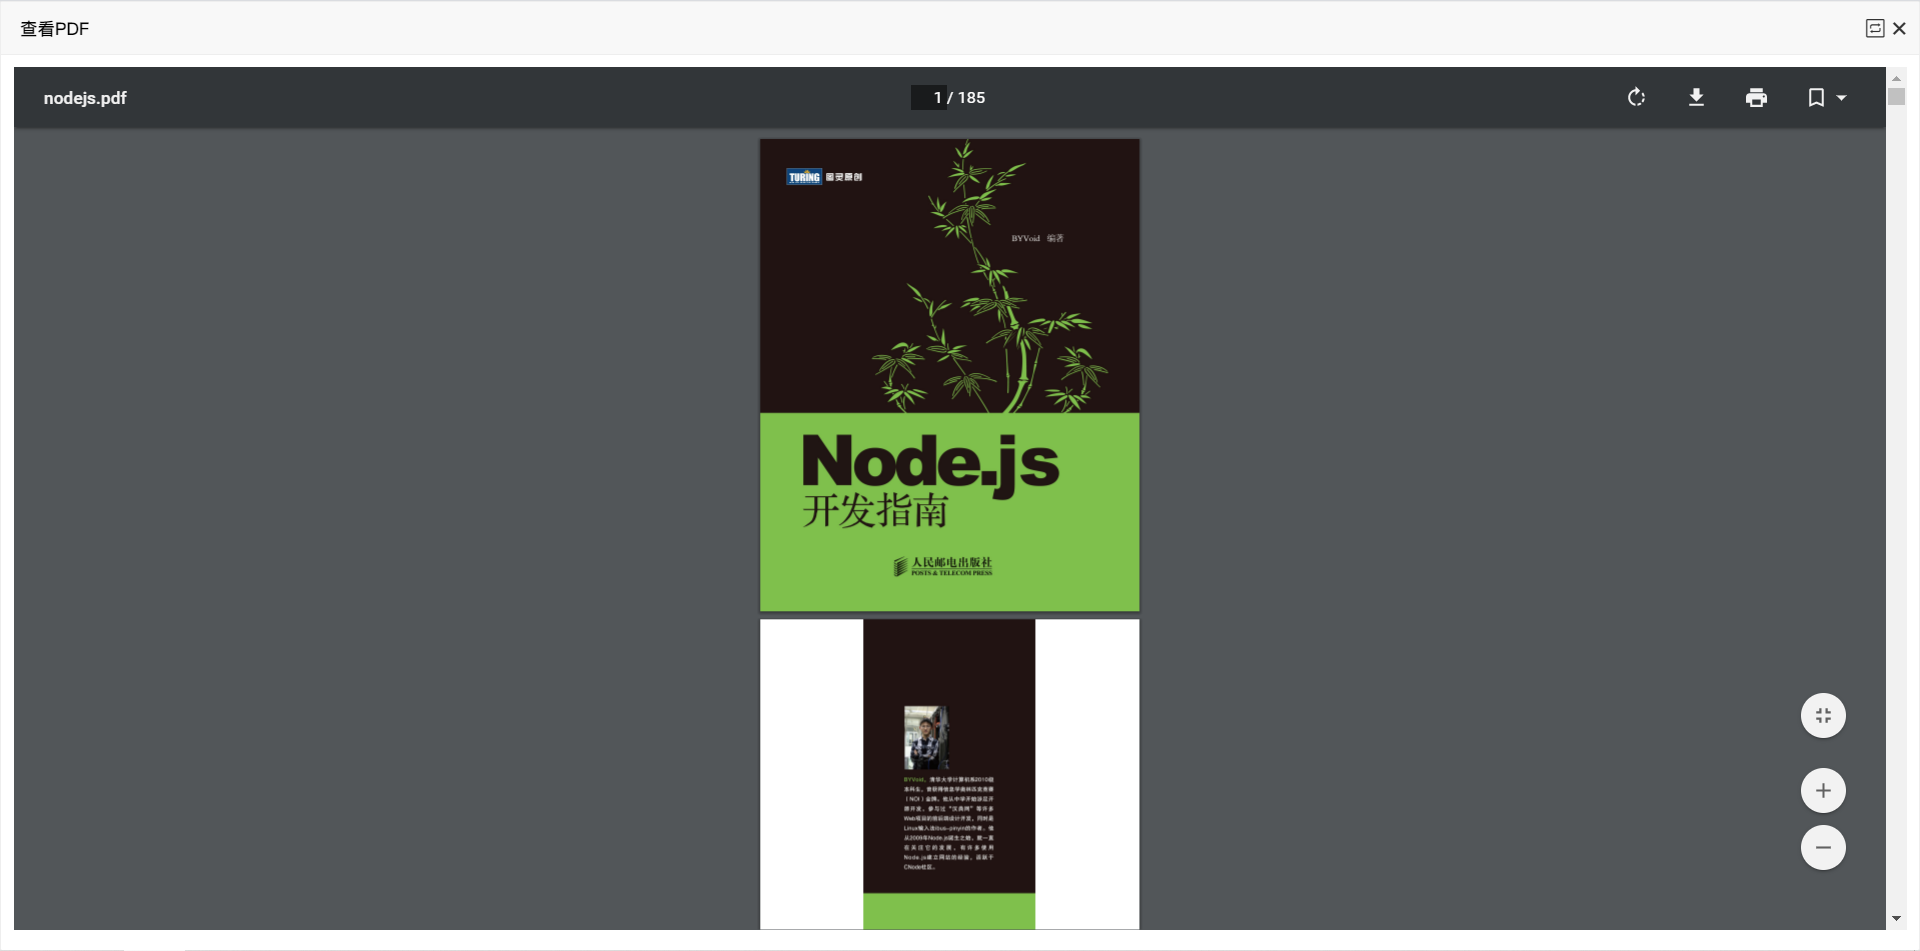Click the scrollbar down arrow

click(x=1896, y=919)
